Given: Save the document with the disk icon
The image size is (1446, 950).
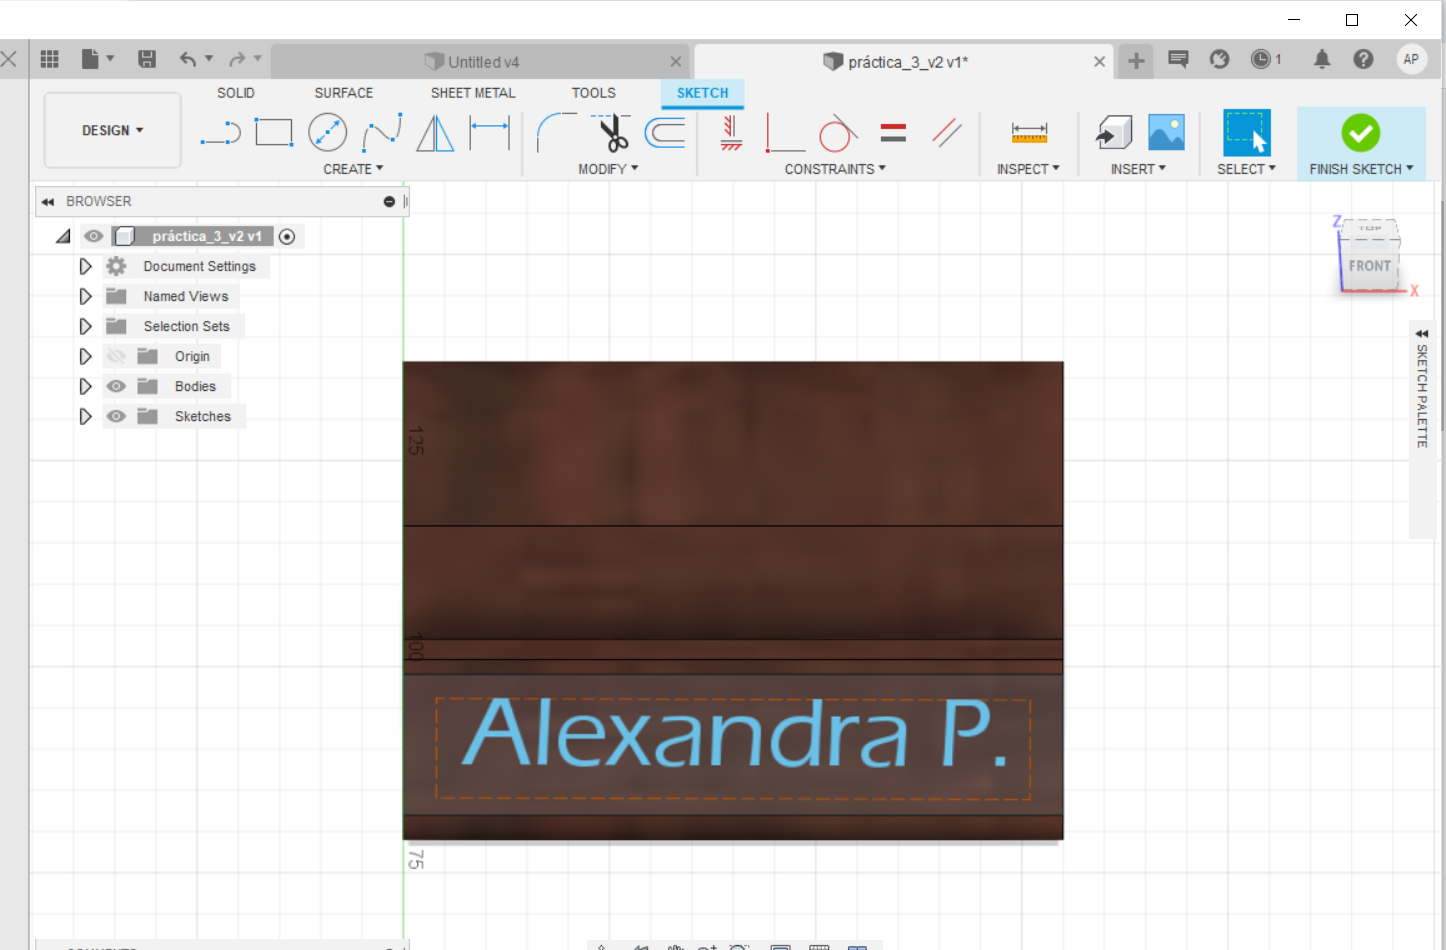Looking at the screenshot, I should (147, 59).
